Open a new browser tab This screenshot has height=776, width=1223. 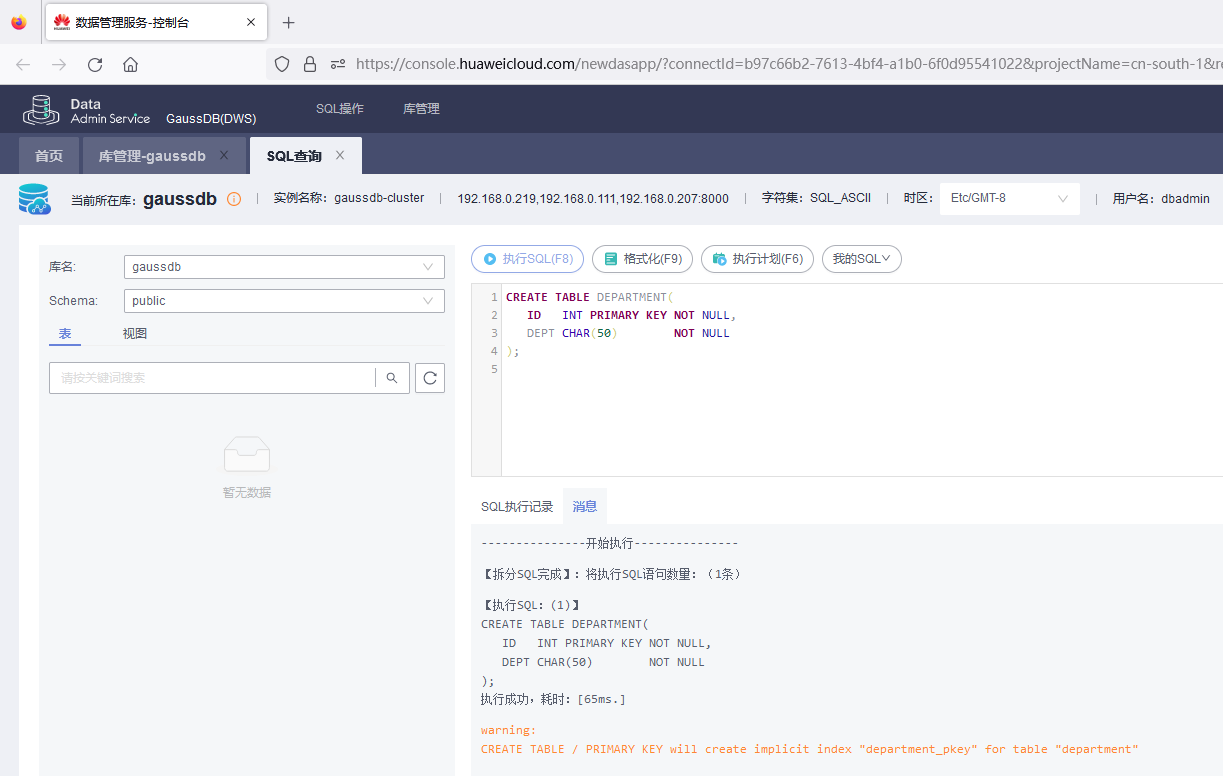coord(289,22)
